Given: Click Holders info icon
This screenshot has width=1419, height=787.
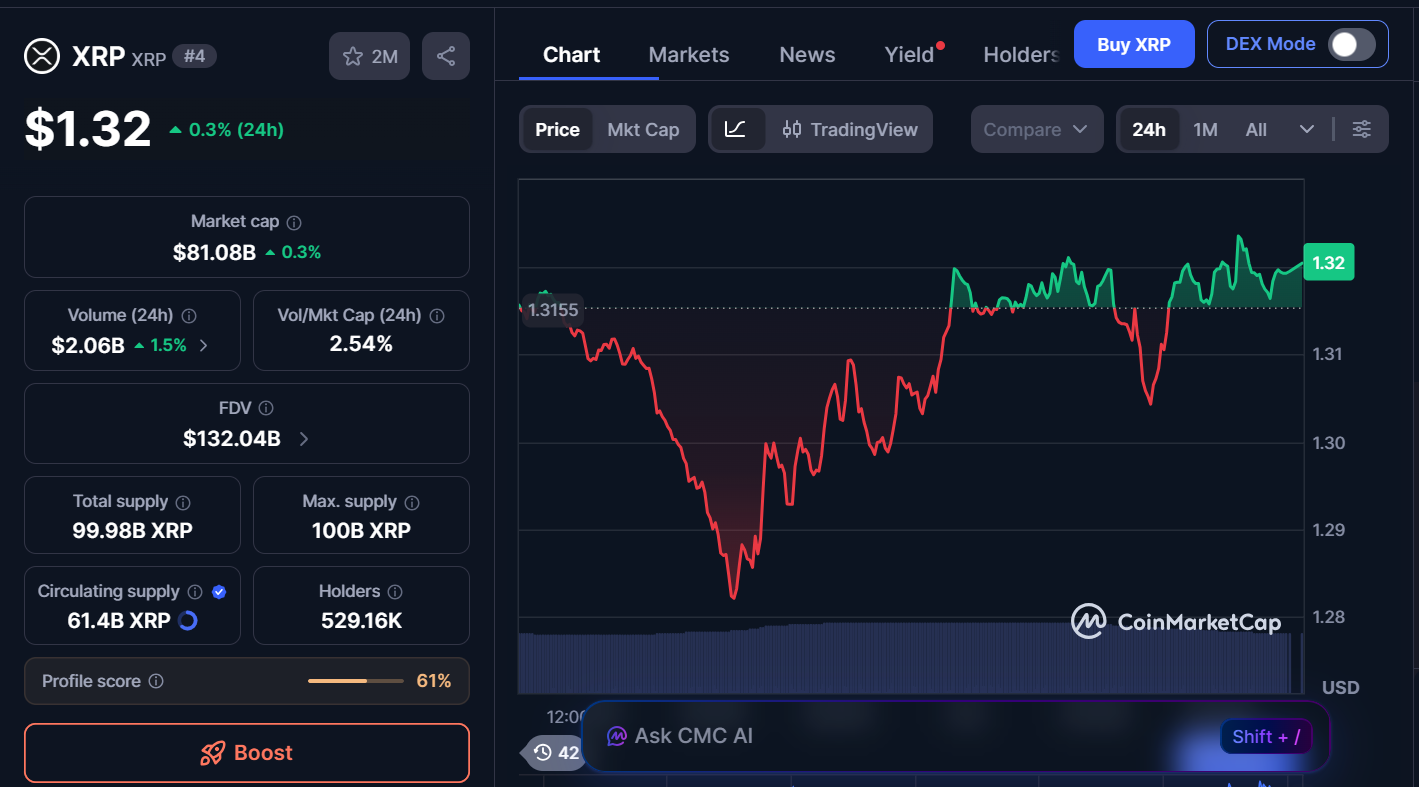Looking at the screenshot, I should click(395, 592).
